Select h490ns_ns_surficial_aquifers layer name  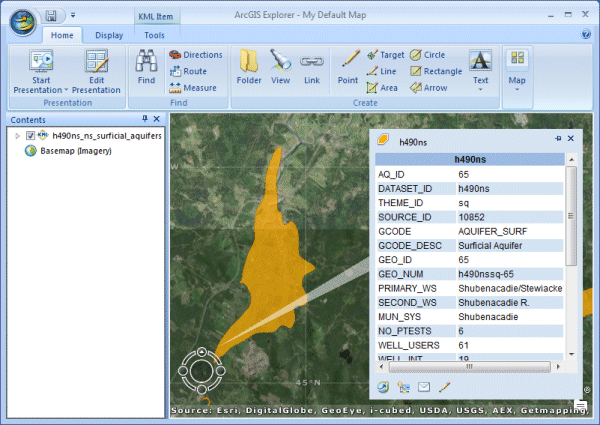tap(107, 136)
